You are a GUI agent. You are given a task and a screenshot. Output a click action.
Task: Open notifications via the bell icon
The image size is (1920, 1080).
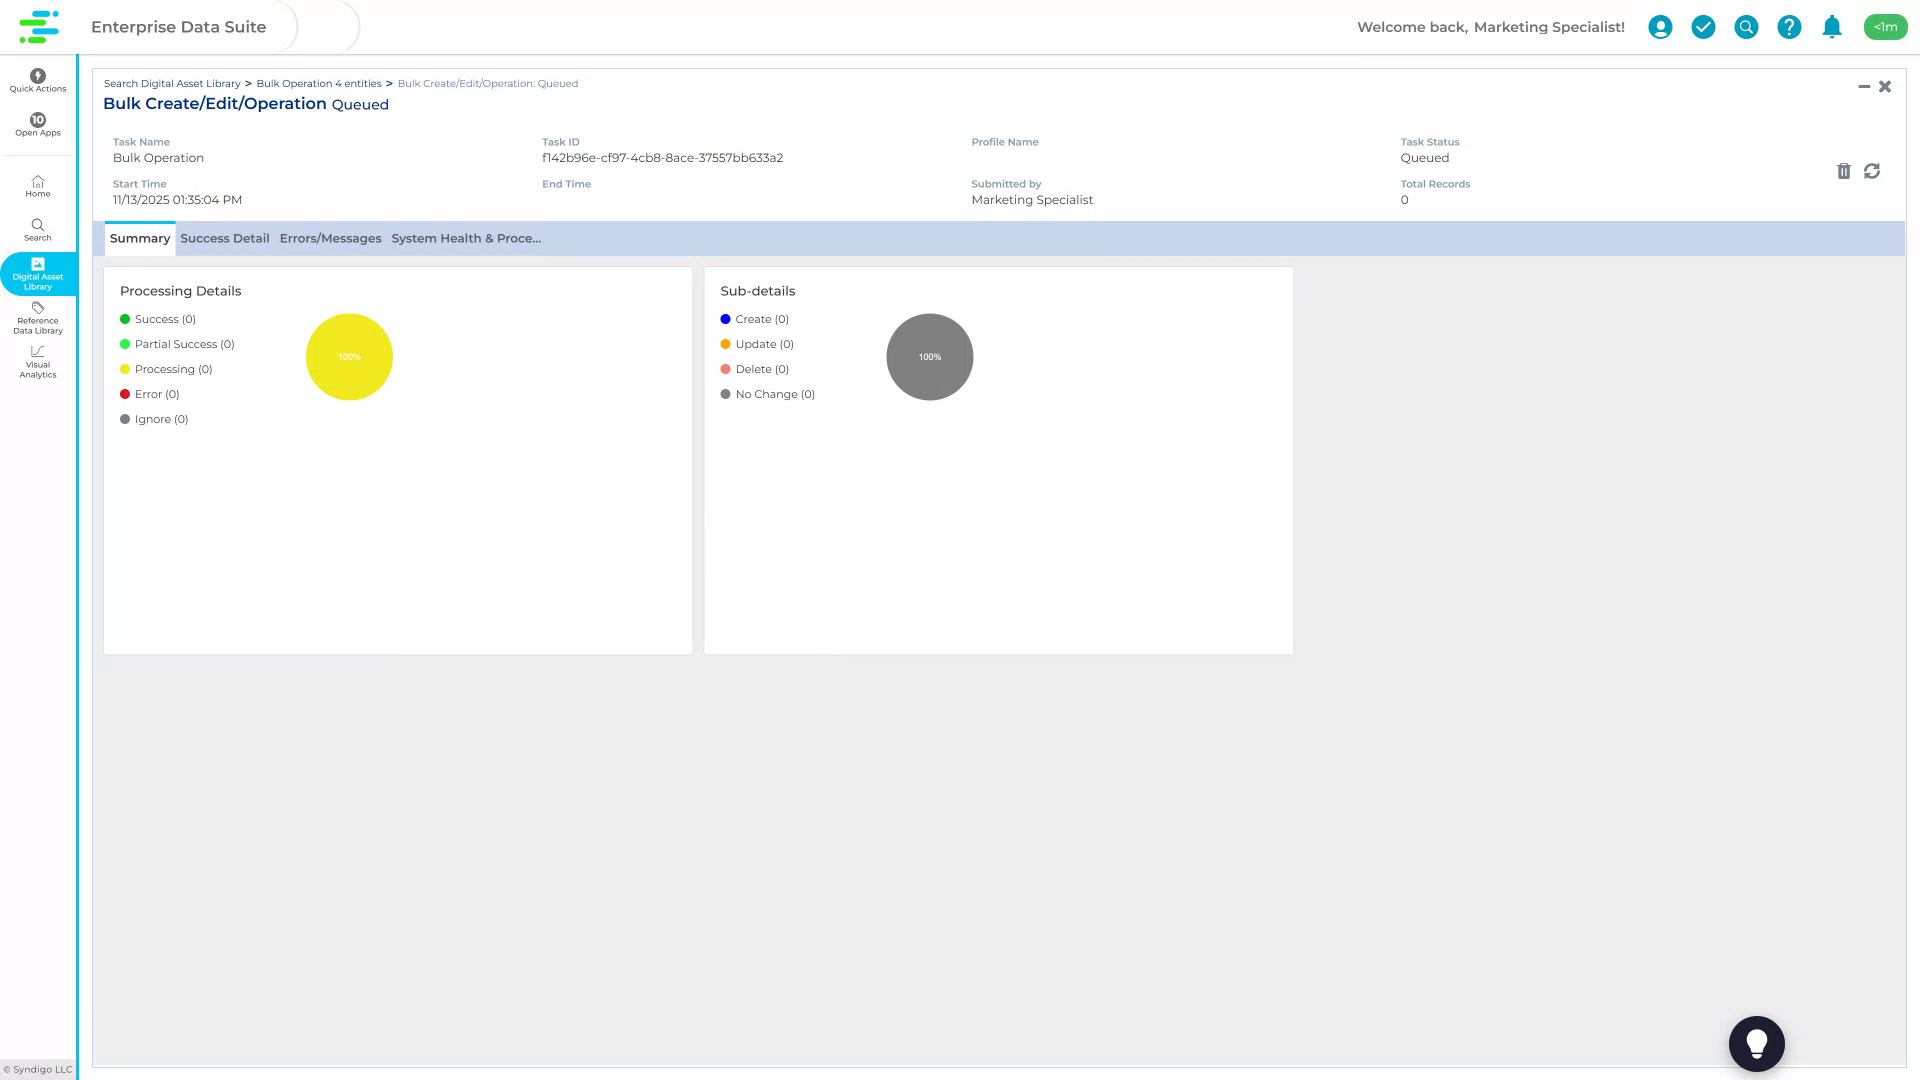pyautogui.click(x=1832, y=27)
